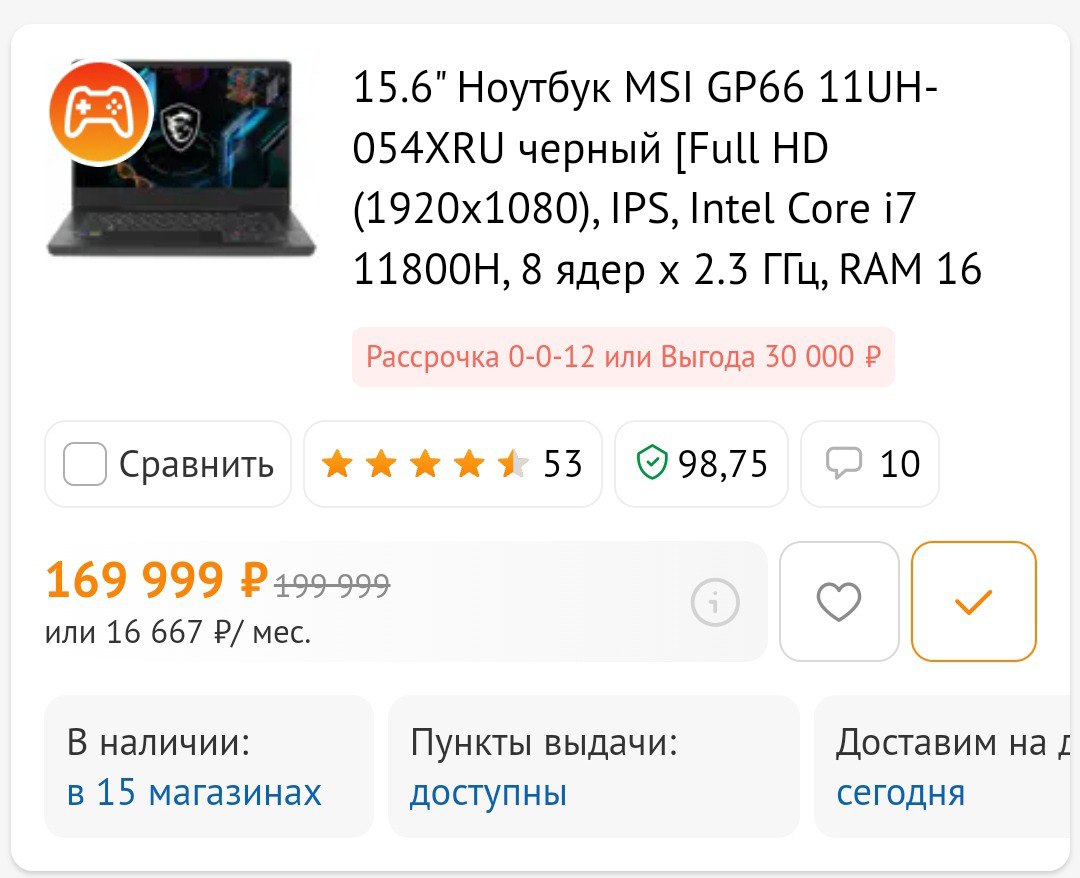The height and width of the screenshot is (878, 1080).
Task: Click the Сравнить label
Action: click(x=196, y=465)
